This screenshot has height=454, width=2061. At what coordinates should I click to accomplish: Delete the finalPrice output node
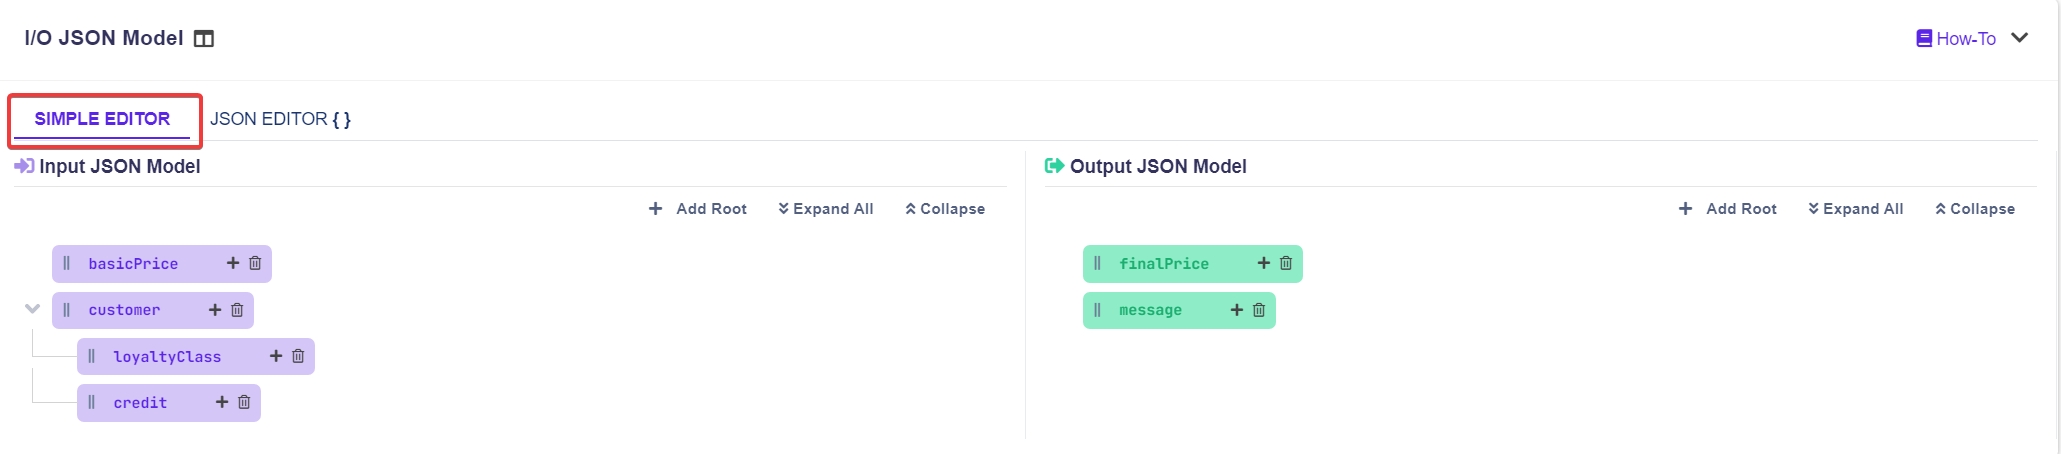[x=1286, y=263]
